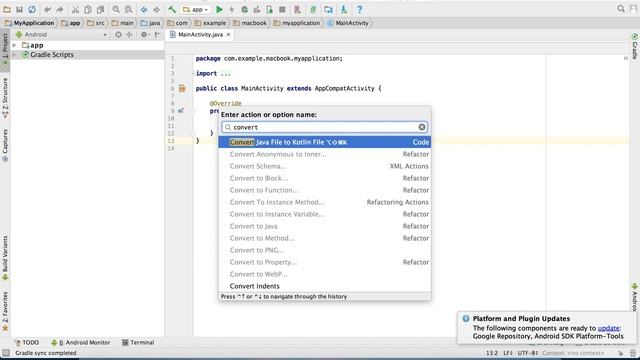Close the MainActivity.java tab

[229, 35]
